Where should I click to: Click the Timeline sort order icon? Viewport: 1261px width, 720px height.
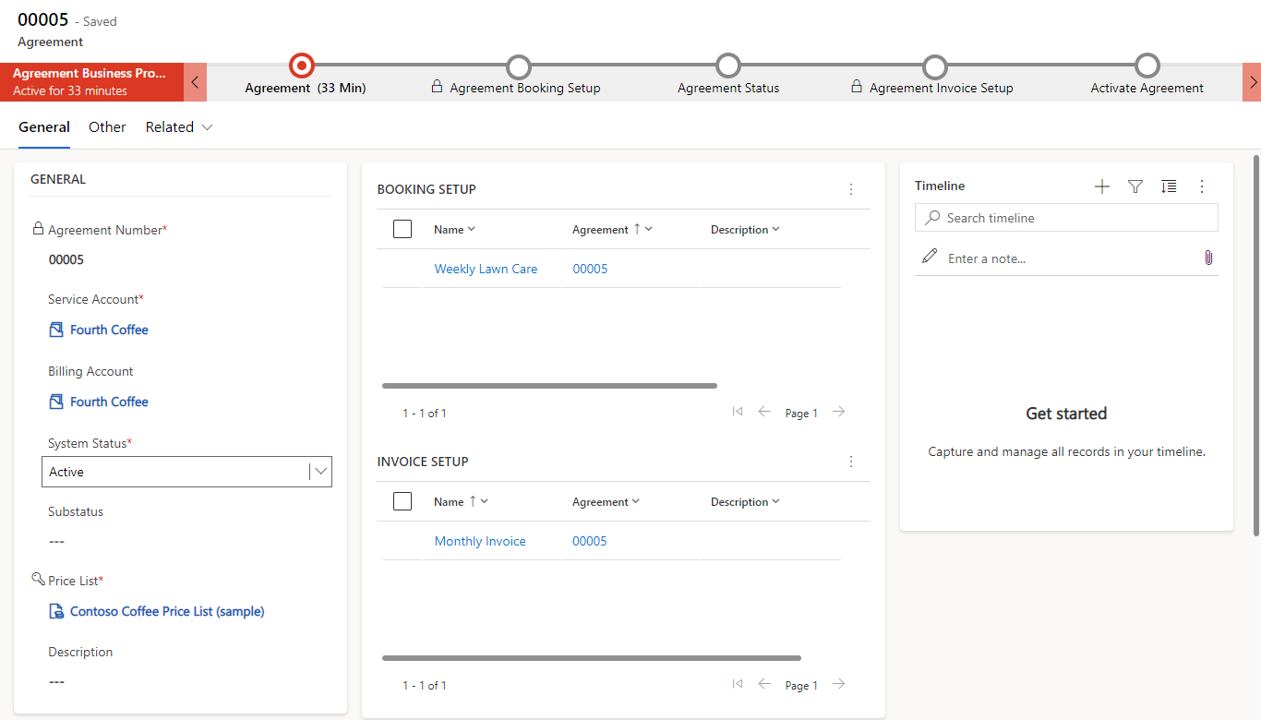pos(1168,186)
